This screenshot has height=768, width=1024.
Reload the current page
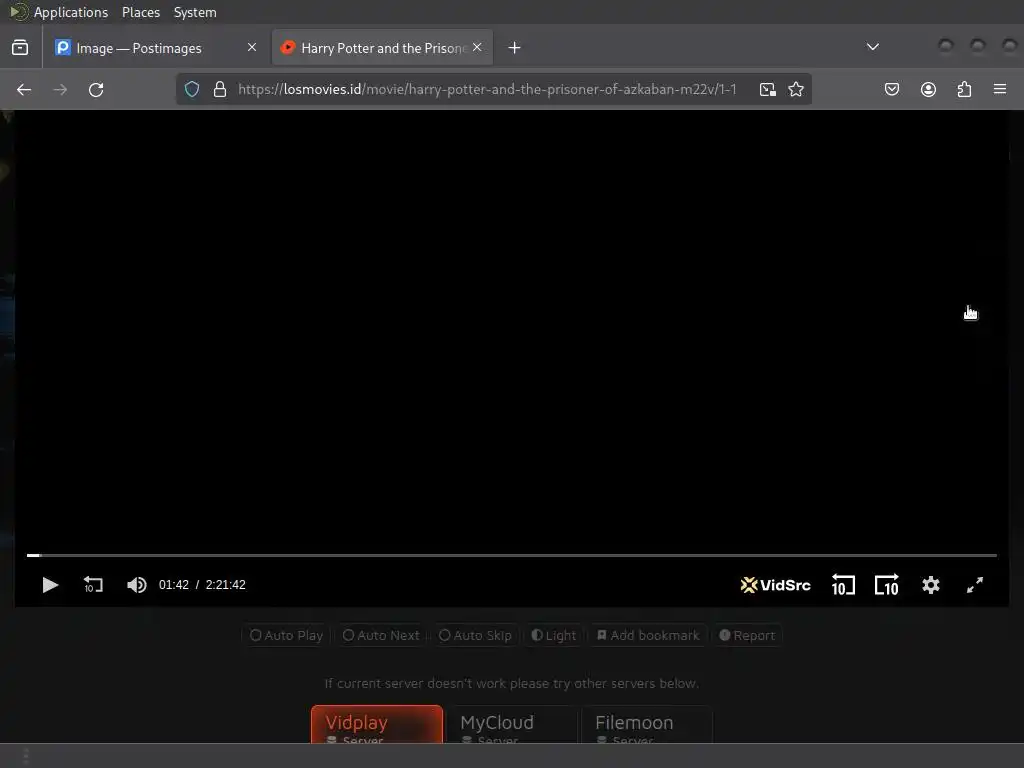pyautogui.click(x=96, y=89)
